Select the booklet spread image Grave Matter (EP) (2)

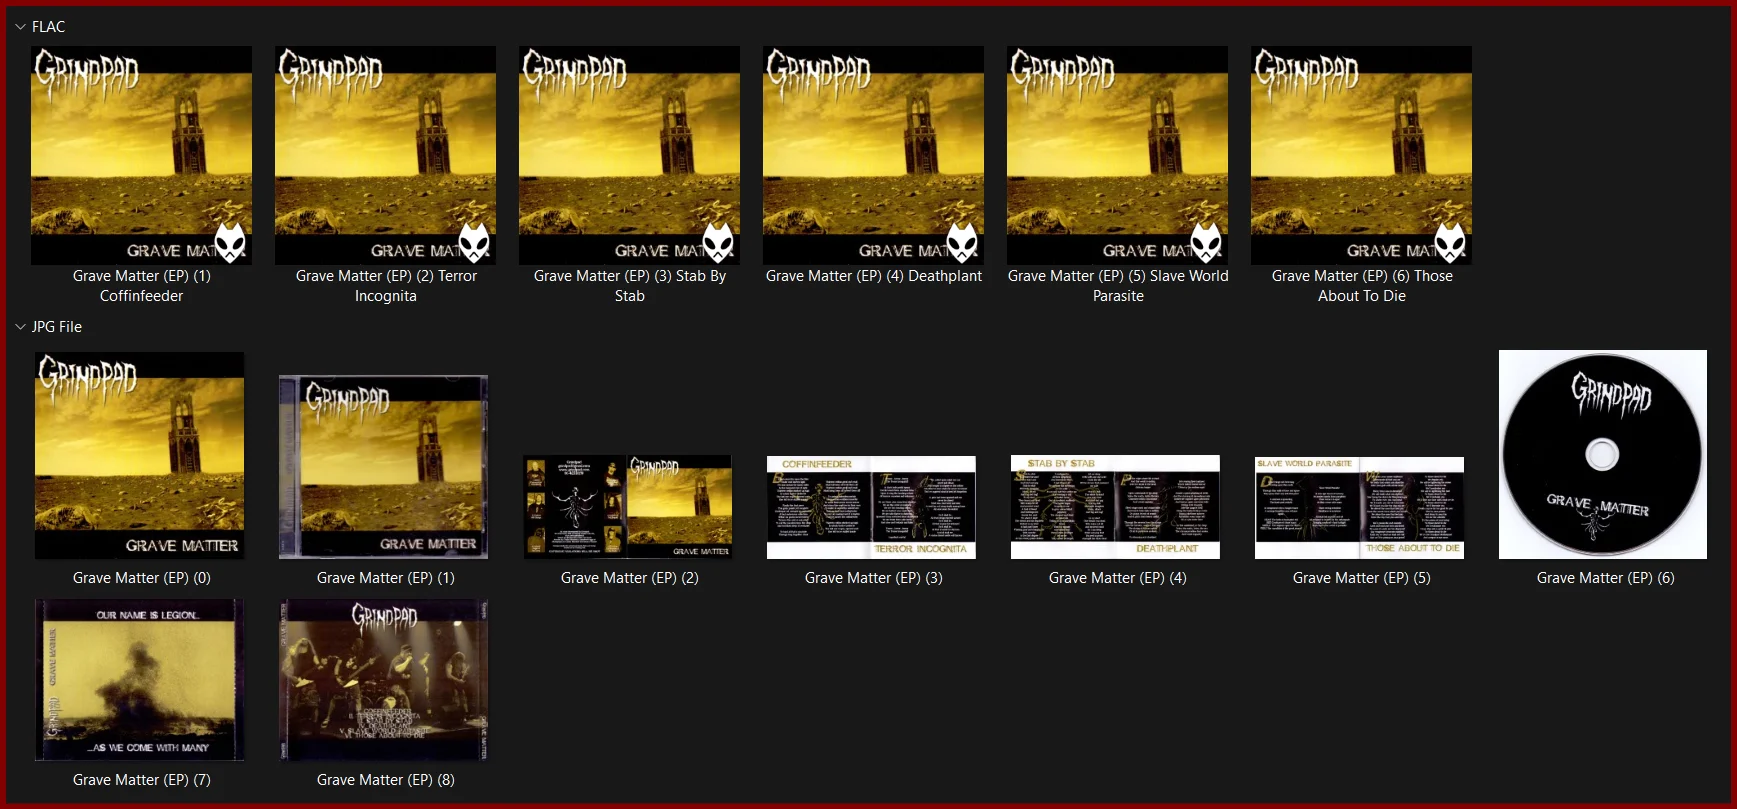[x=628, y=506]
